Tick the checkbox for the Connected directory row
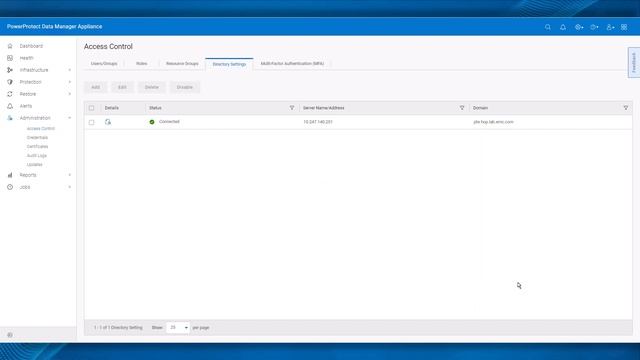 click(91, 122)
